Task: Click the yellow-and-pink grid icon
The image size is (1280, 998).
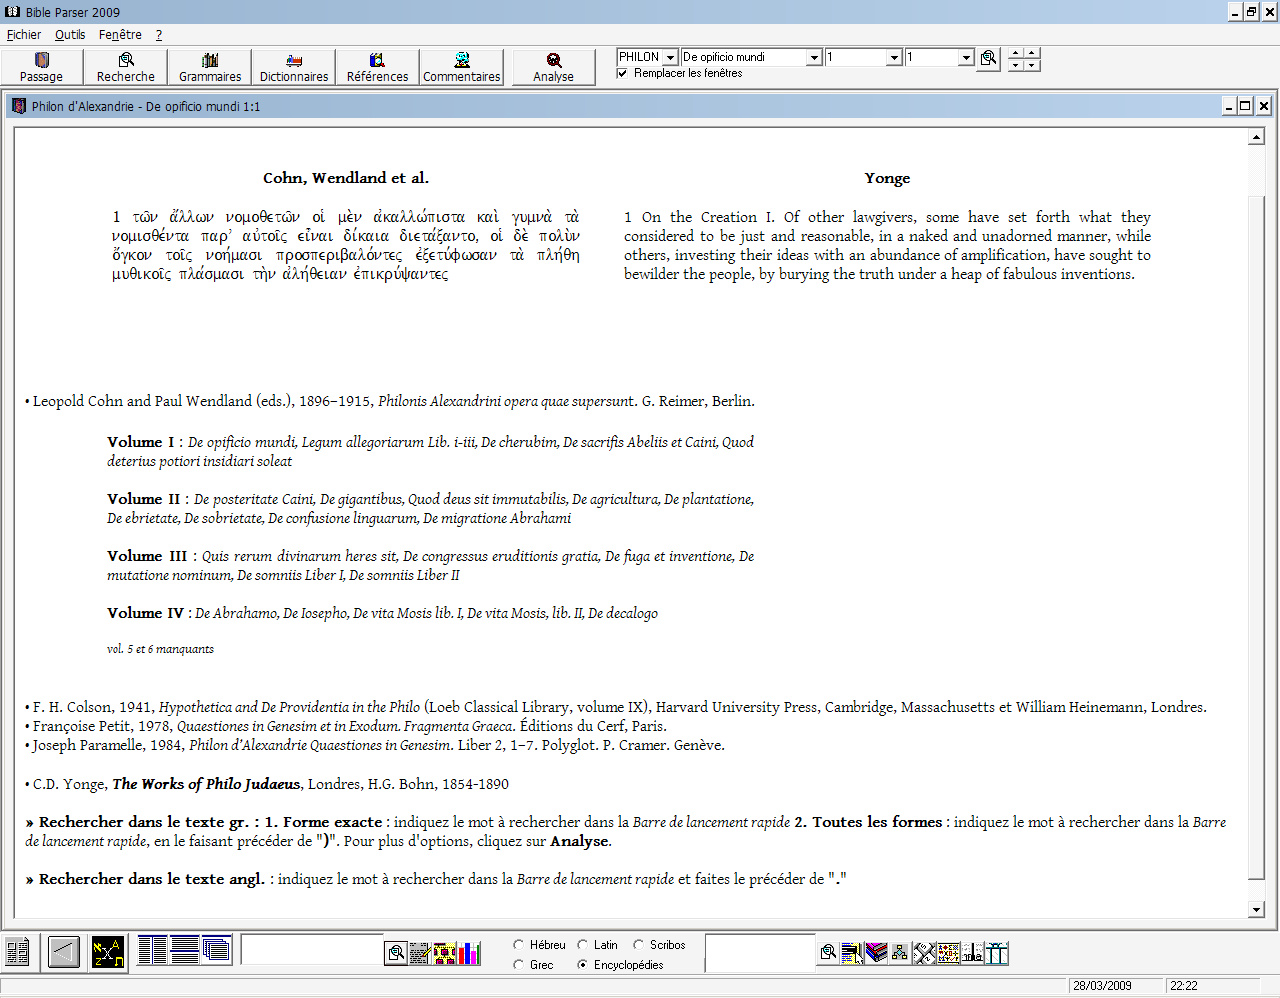Action: pos(444,953)
